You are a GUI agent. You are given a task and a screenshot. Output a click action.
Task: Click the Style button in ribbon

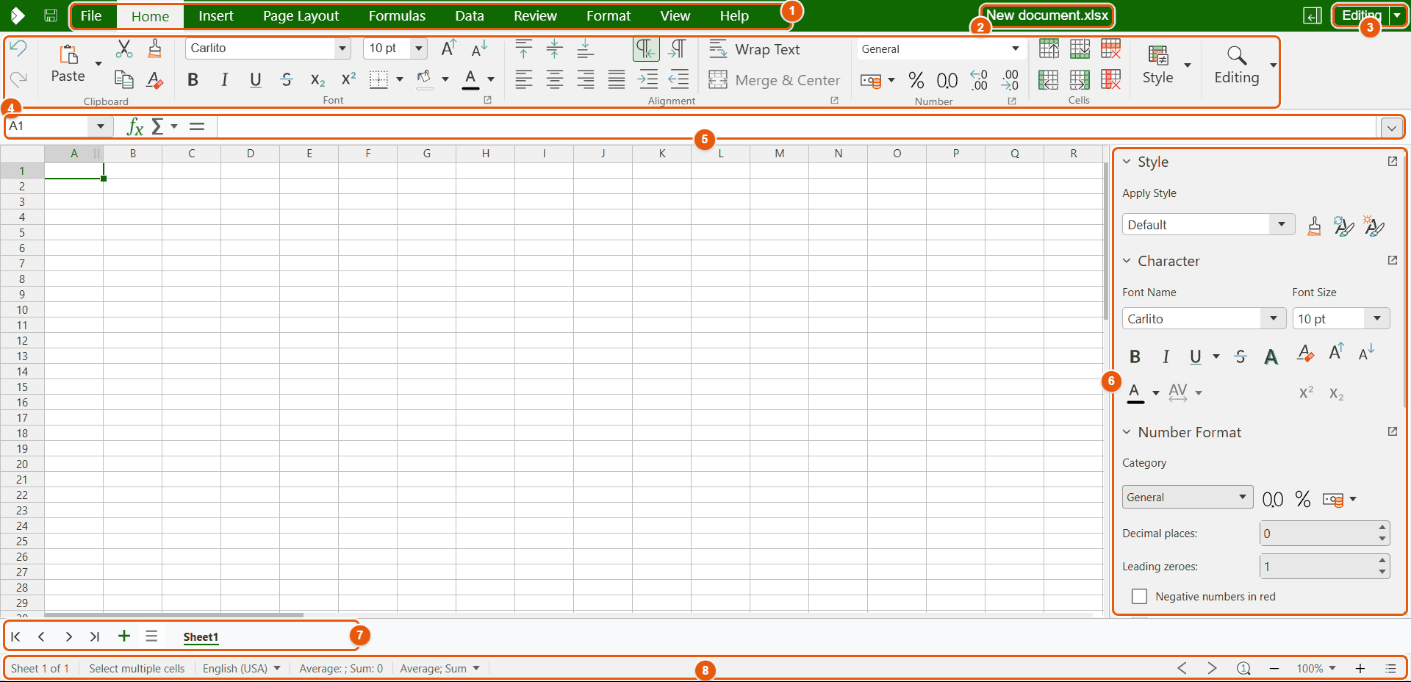pyautogui.click(x=1158, y=64)
